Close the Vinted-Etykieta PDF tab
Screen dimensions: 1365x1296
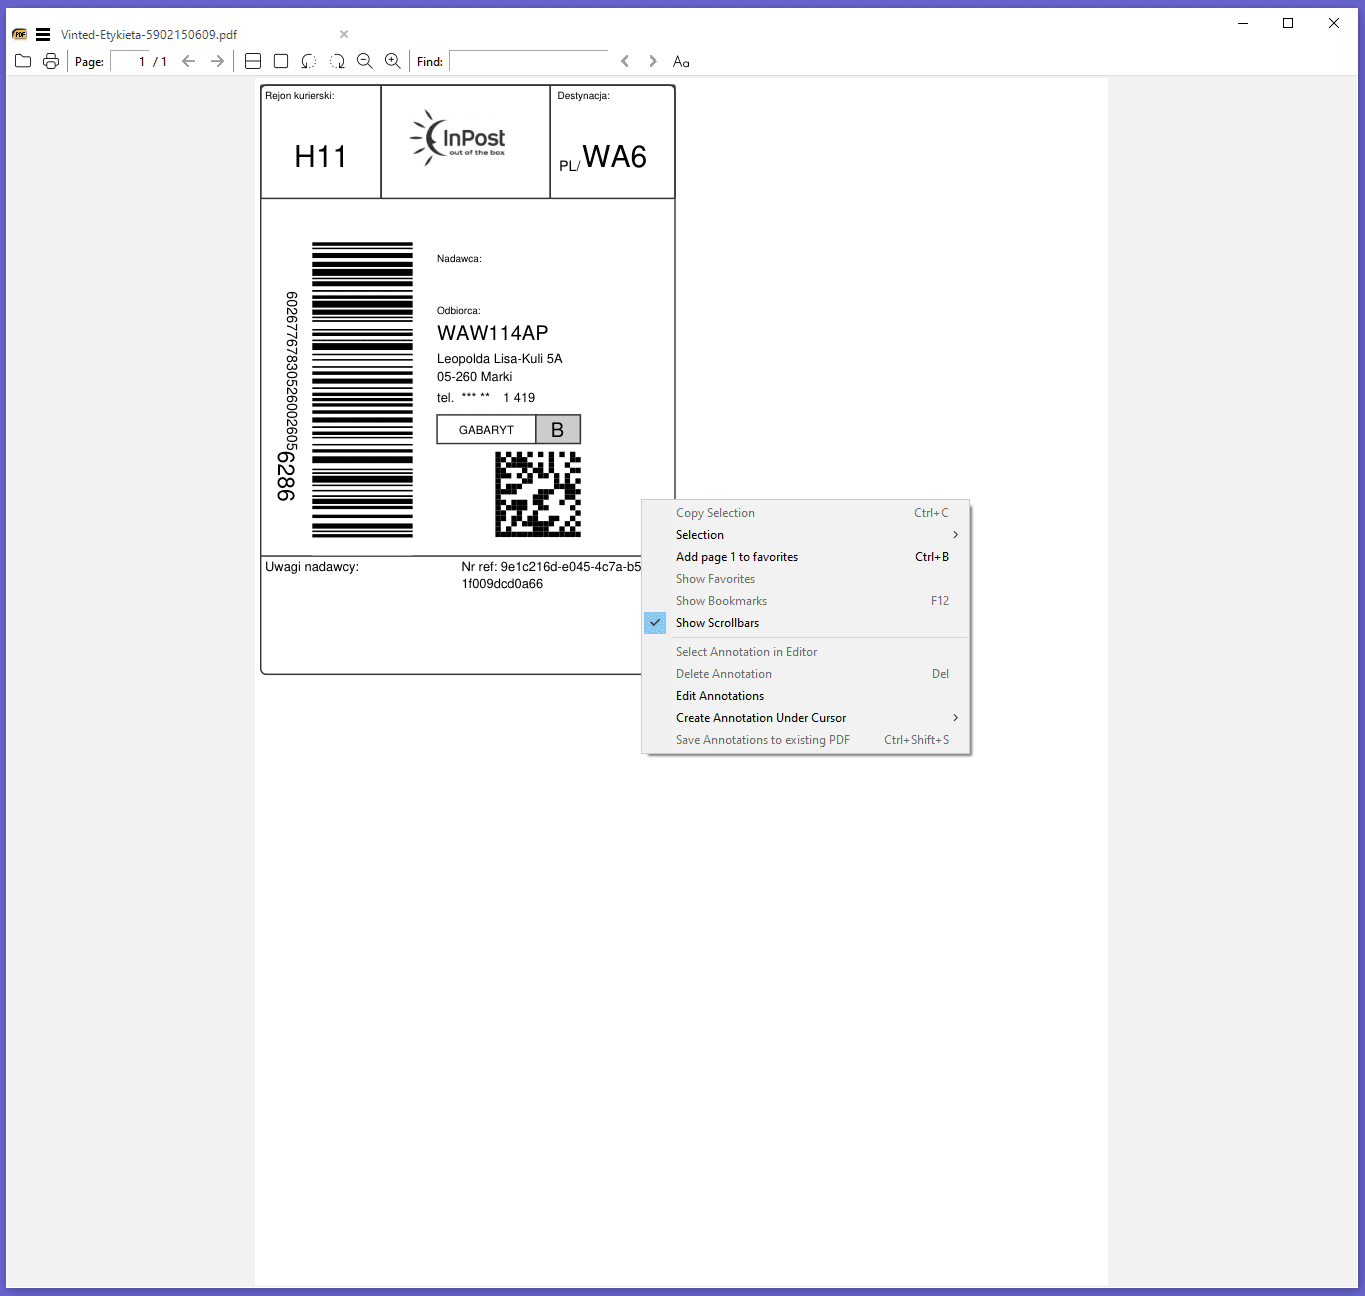(344, 34)
